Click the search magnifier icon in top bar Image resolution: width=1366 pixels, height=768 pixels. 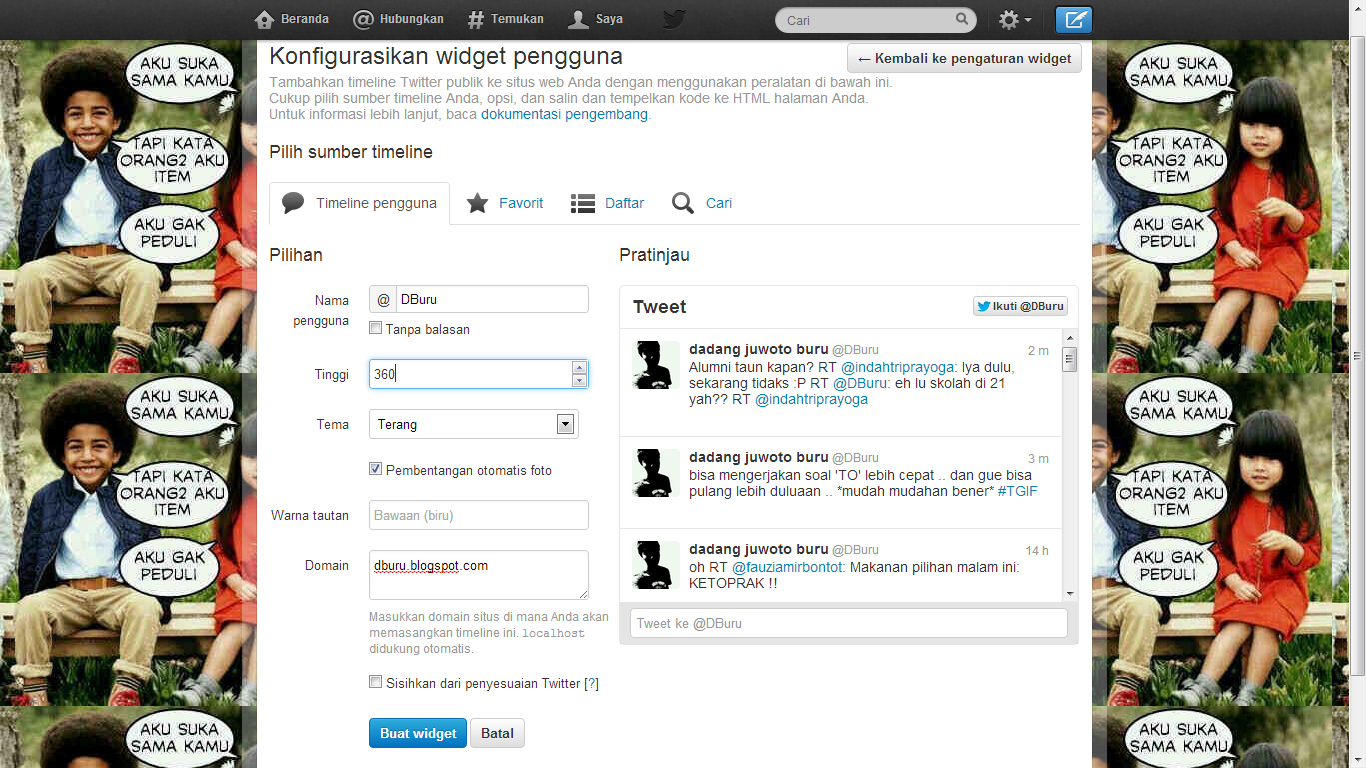(962, 19)
